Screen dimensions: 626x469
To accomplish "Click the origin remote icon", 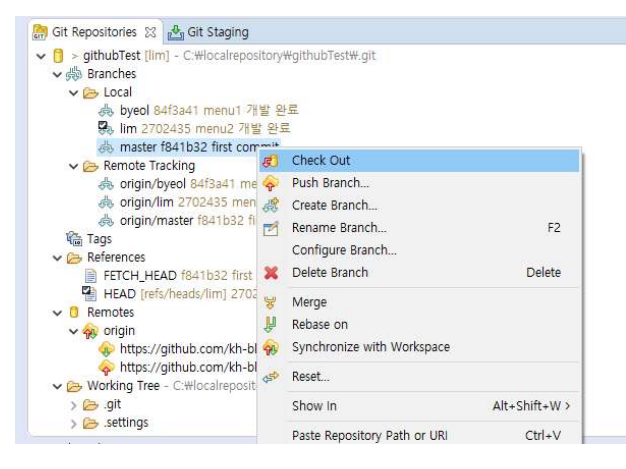I will (90, 331).
